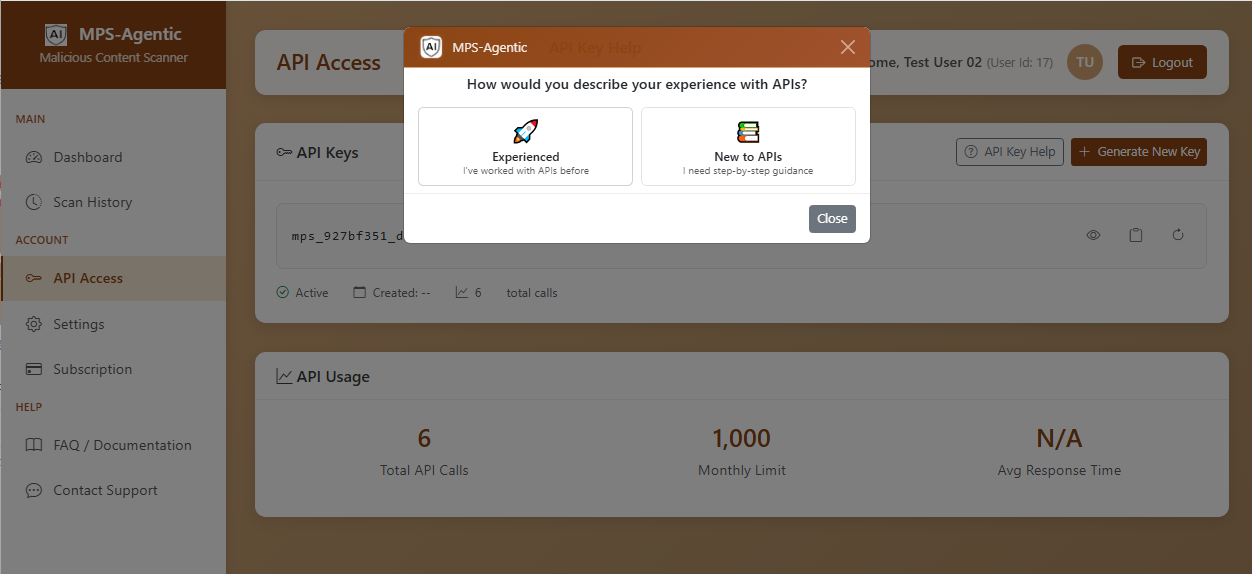This screenshot has height=574, width=1252.
Task: Click the Dashboard gauge icon
Action: [x=34, y=157]
